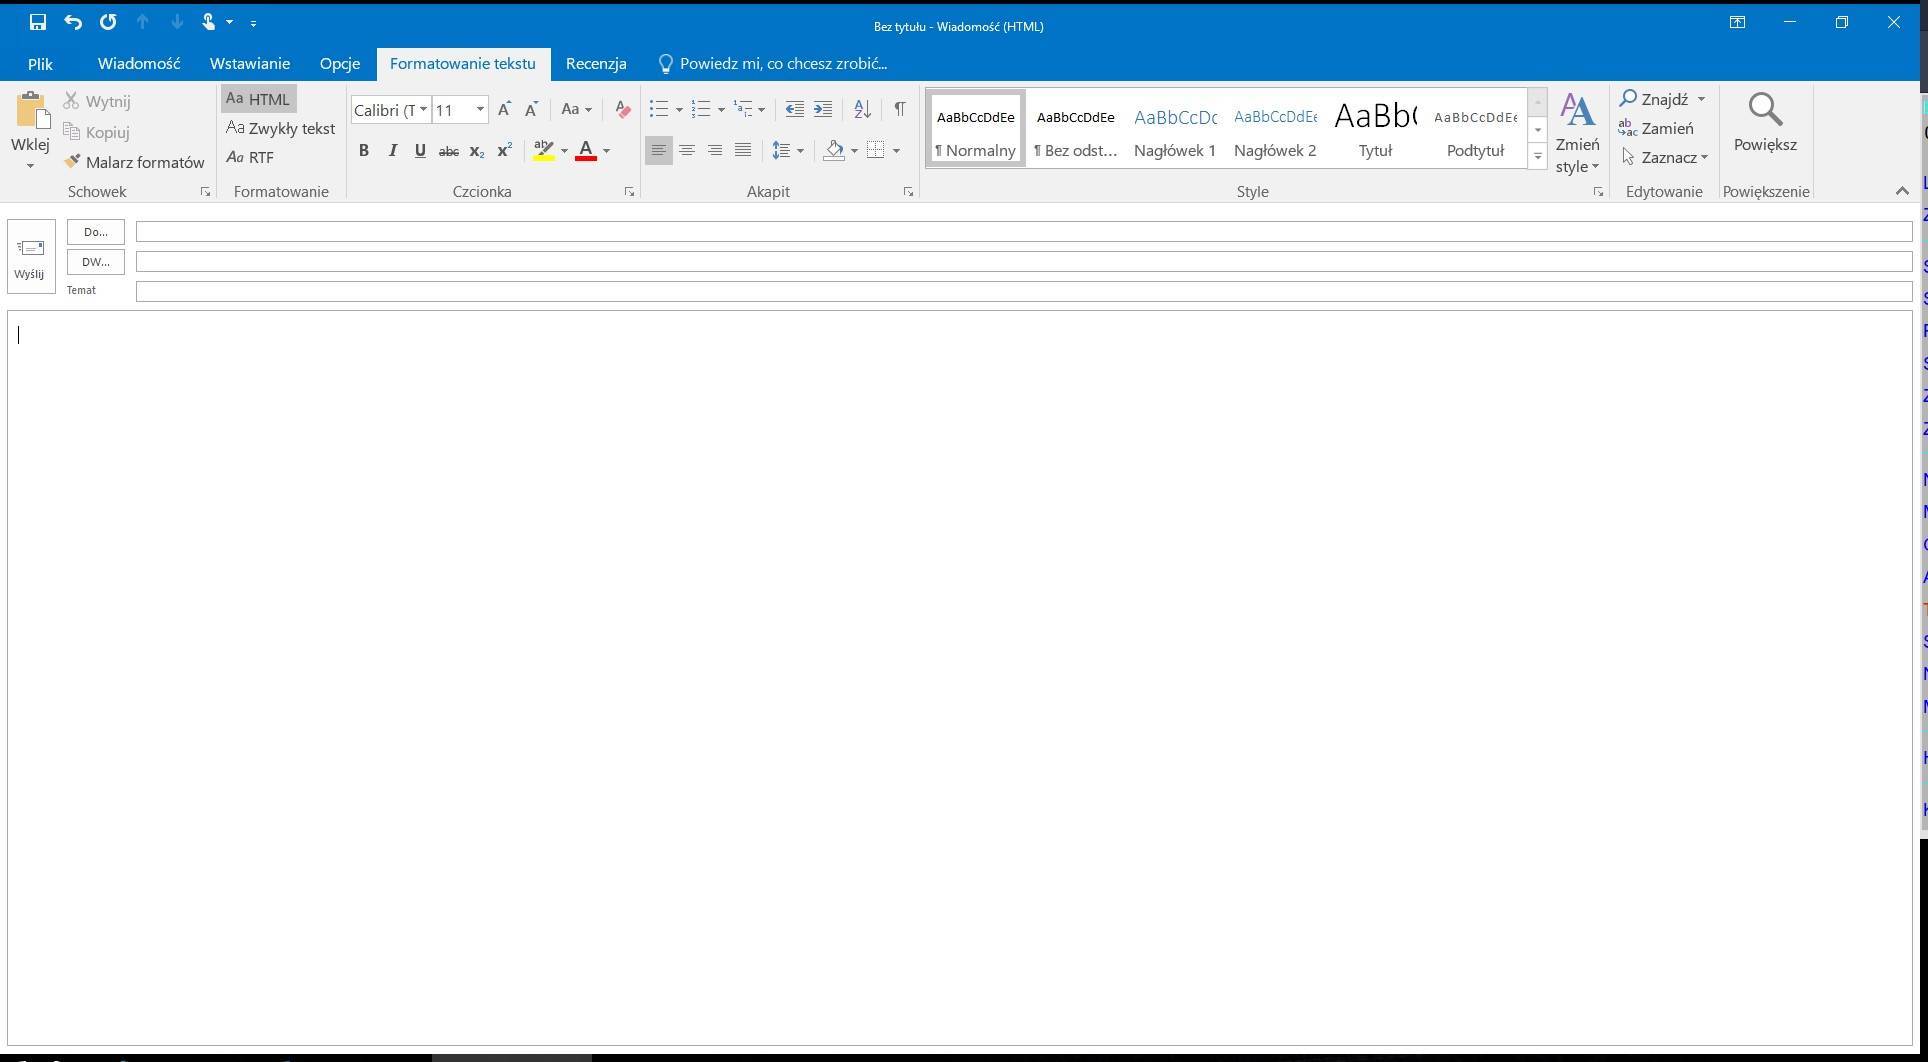Toggle Italic formatting

click(392, 151)
